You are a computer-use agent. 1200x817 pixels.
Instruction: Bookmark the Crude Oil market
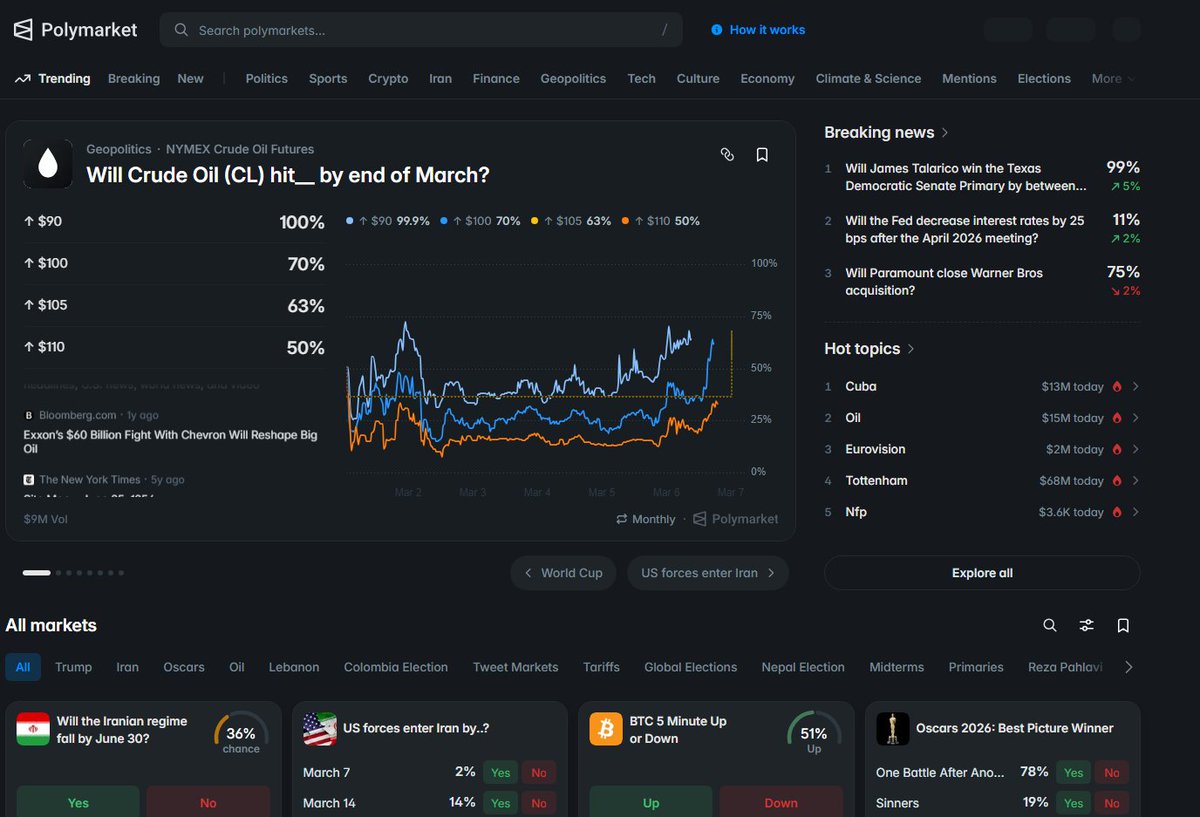(x=762, y=154)
